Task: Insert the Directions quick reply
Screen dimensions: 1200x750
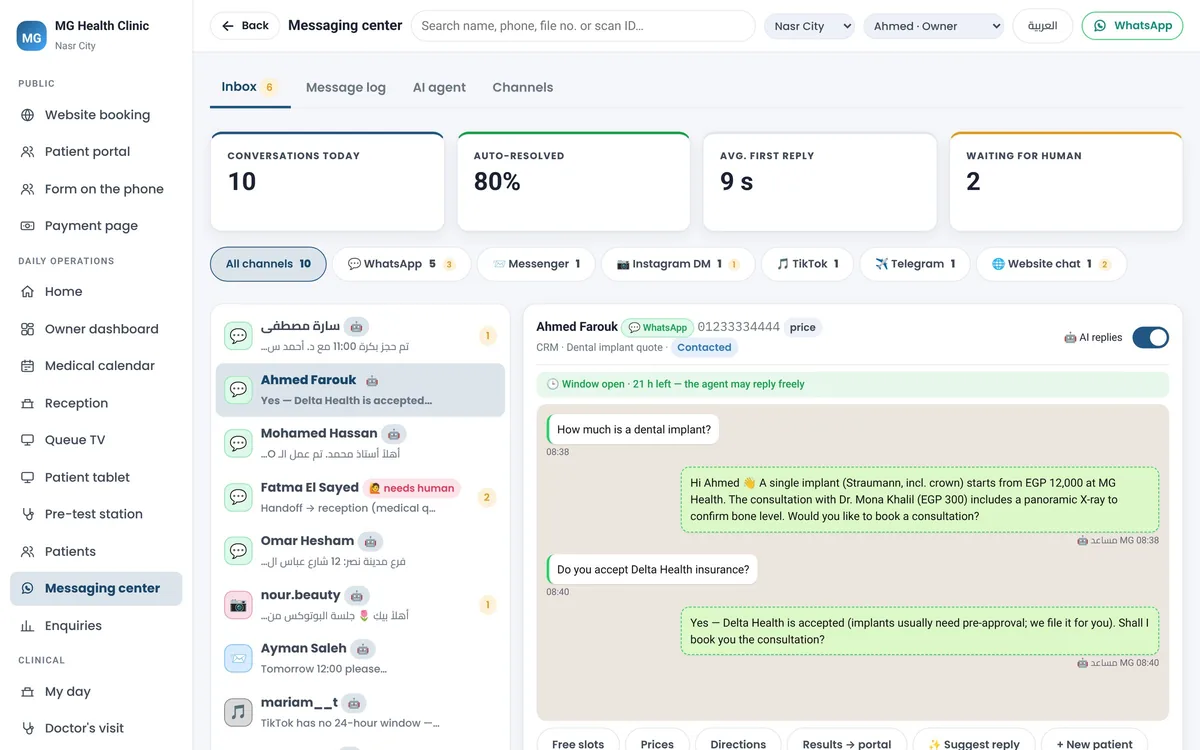Action: pyautogui.click(x=738, y=742)
